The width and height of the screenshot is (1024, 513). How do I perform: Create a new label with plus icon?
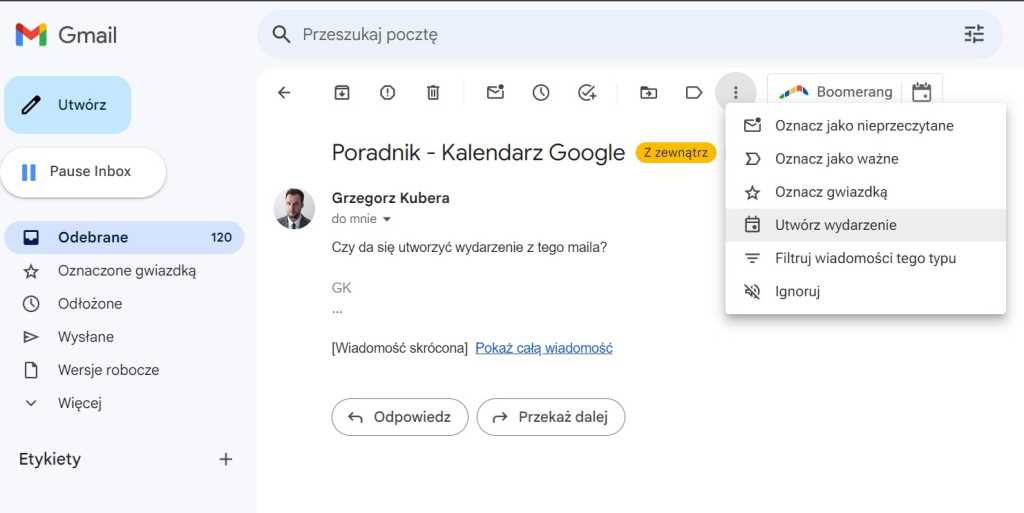point(226,459)
